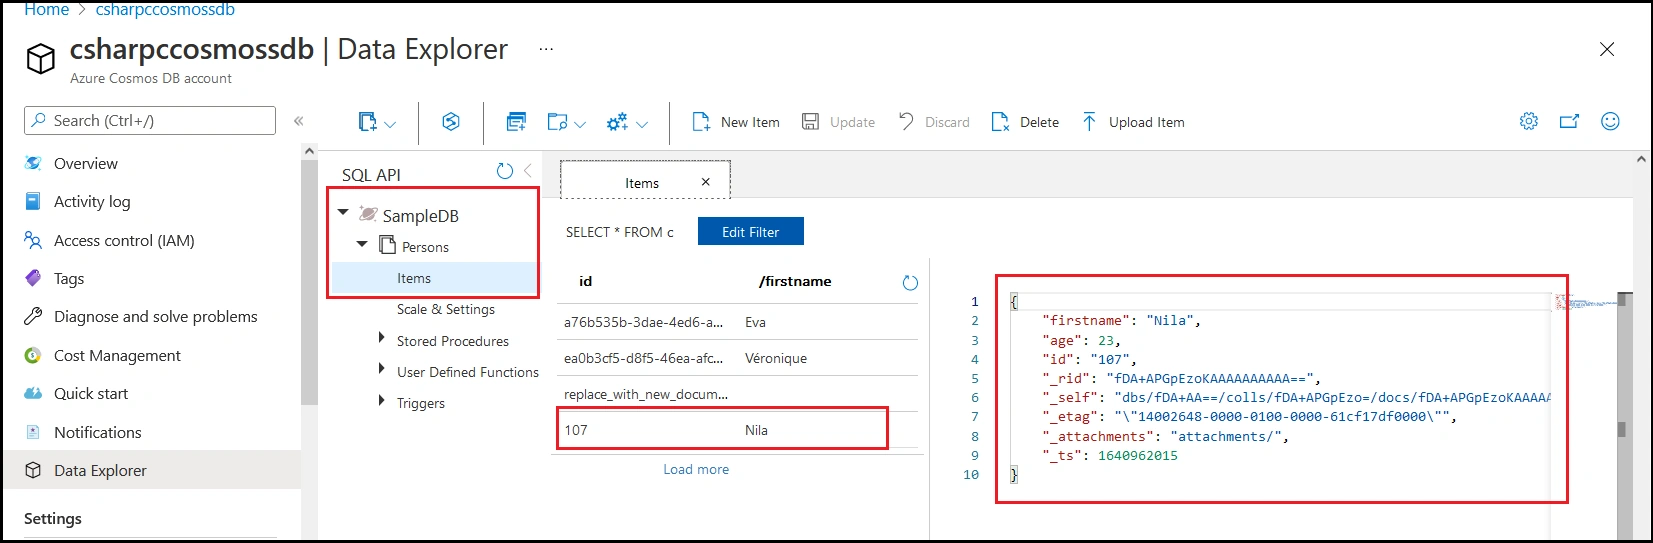The width and height of the screenshot is (1653, 543).
Task: Click the /firstname column header
Action: [796, 281]
